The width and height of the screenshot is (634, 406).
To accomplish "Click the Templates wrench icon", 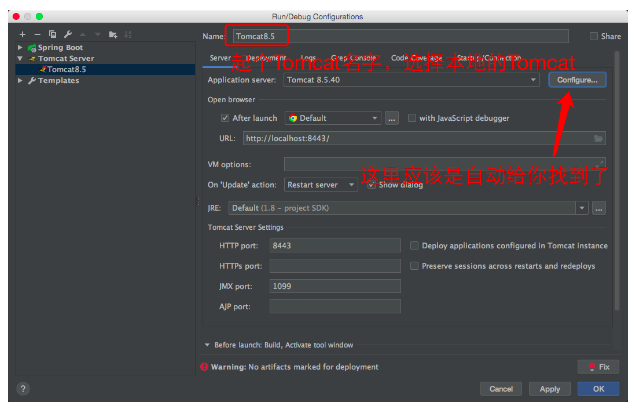I will (32, 80).
